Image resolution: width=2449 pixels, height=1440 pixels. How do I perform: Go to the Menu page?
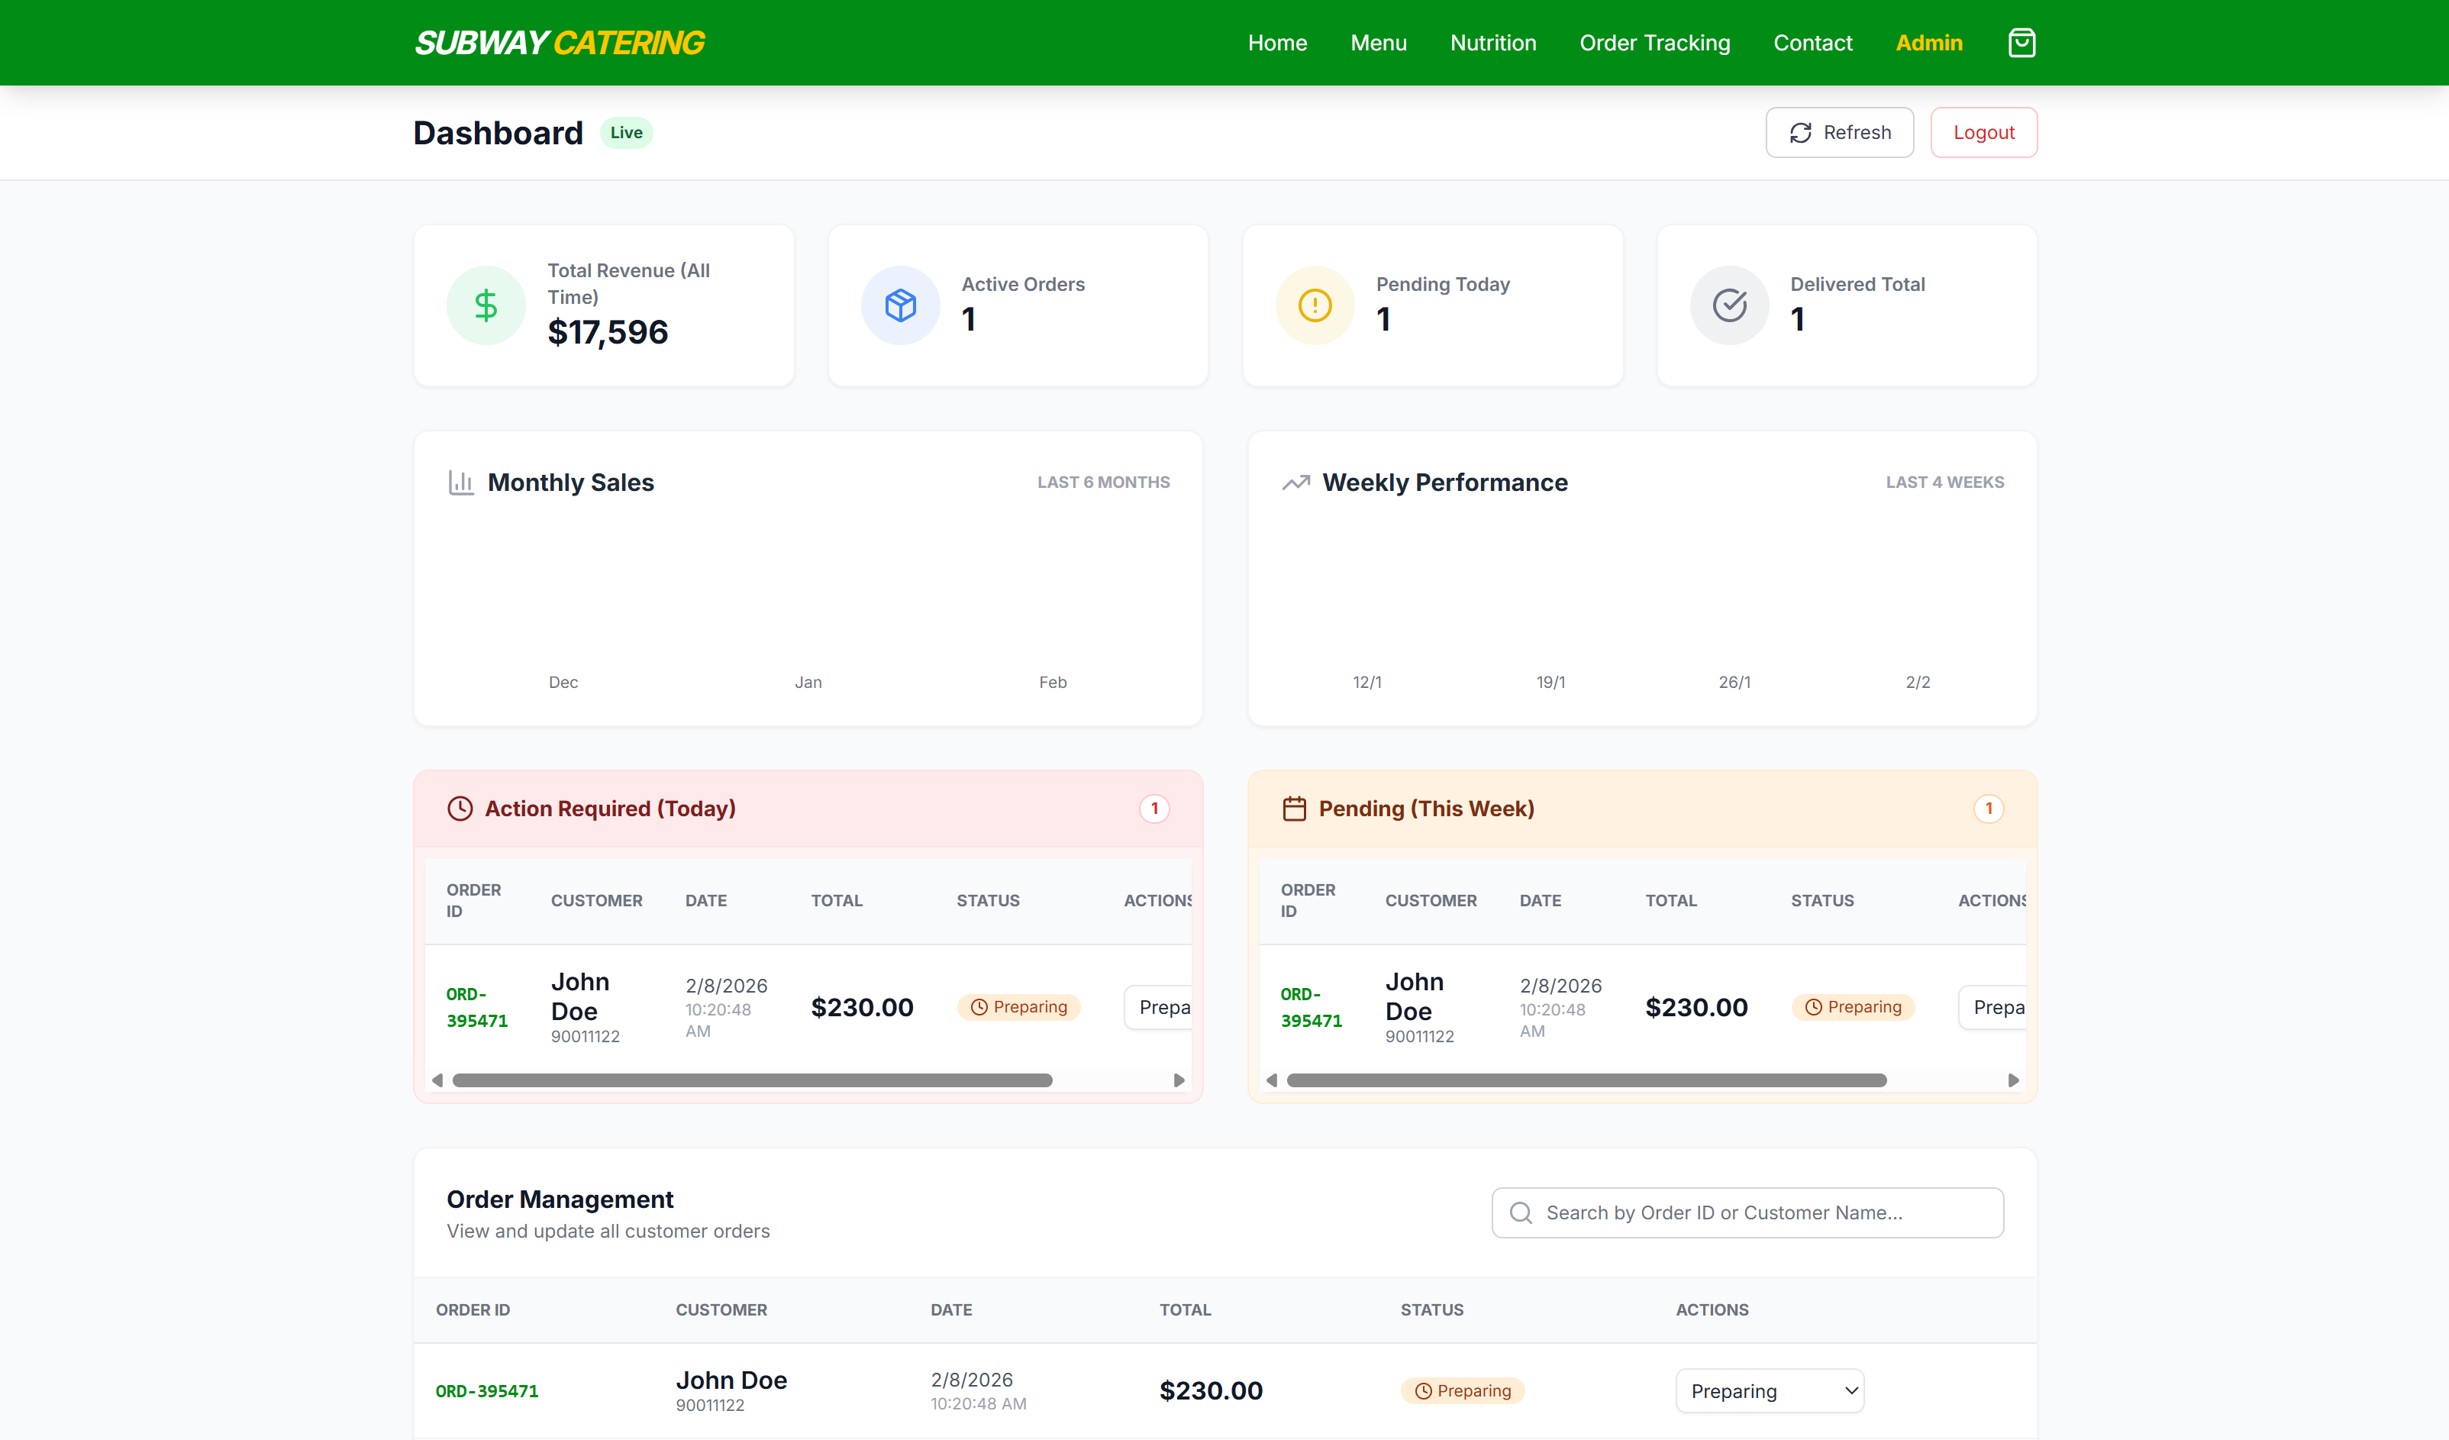point(1378,43)
